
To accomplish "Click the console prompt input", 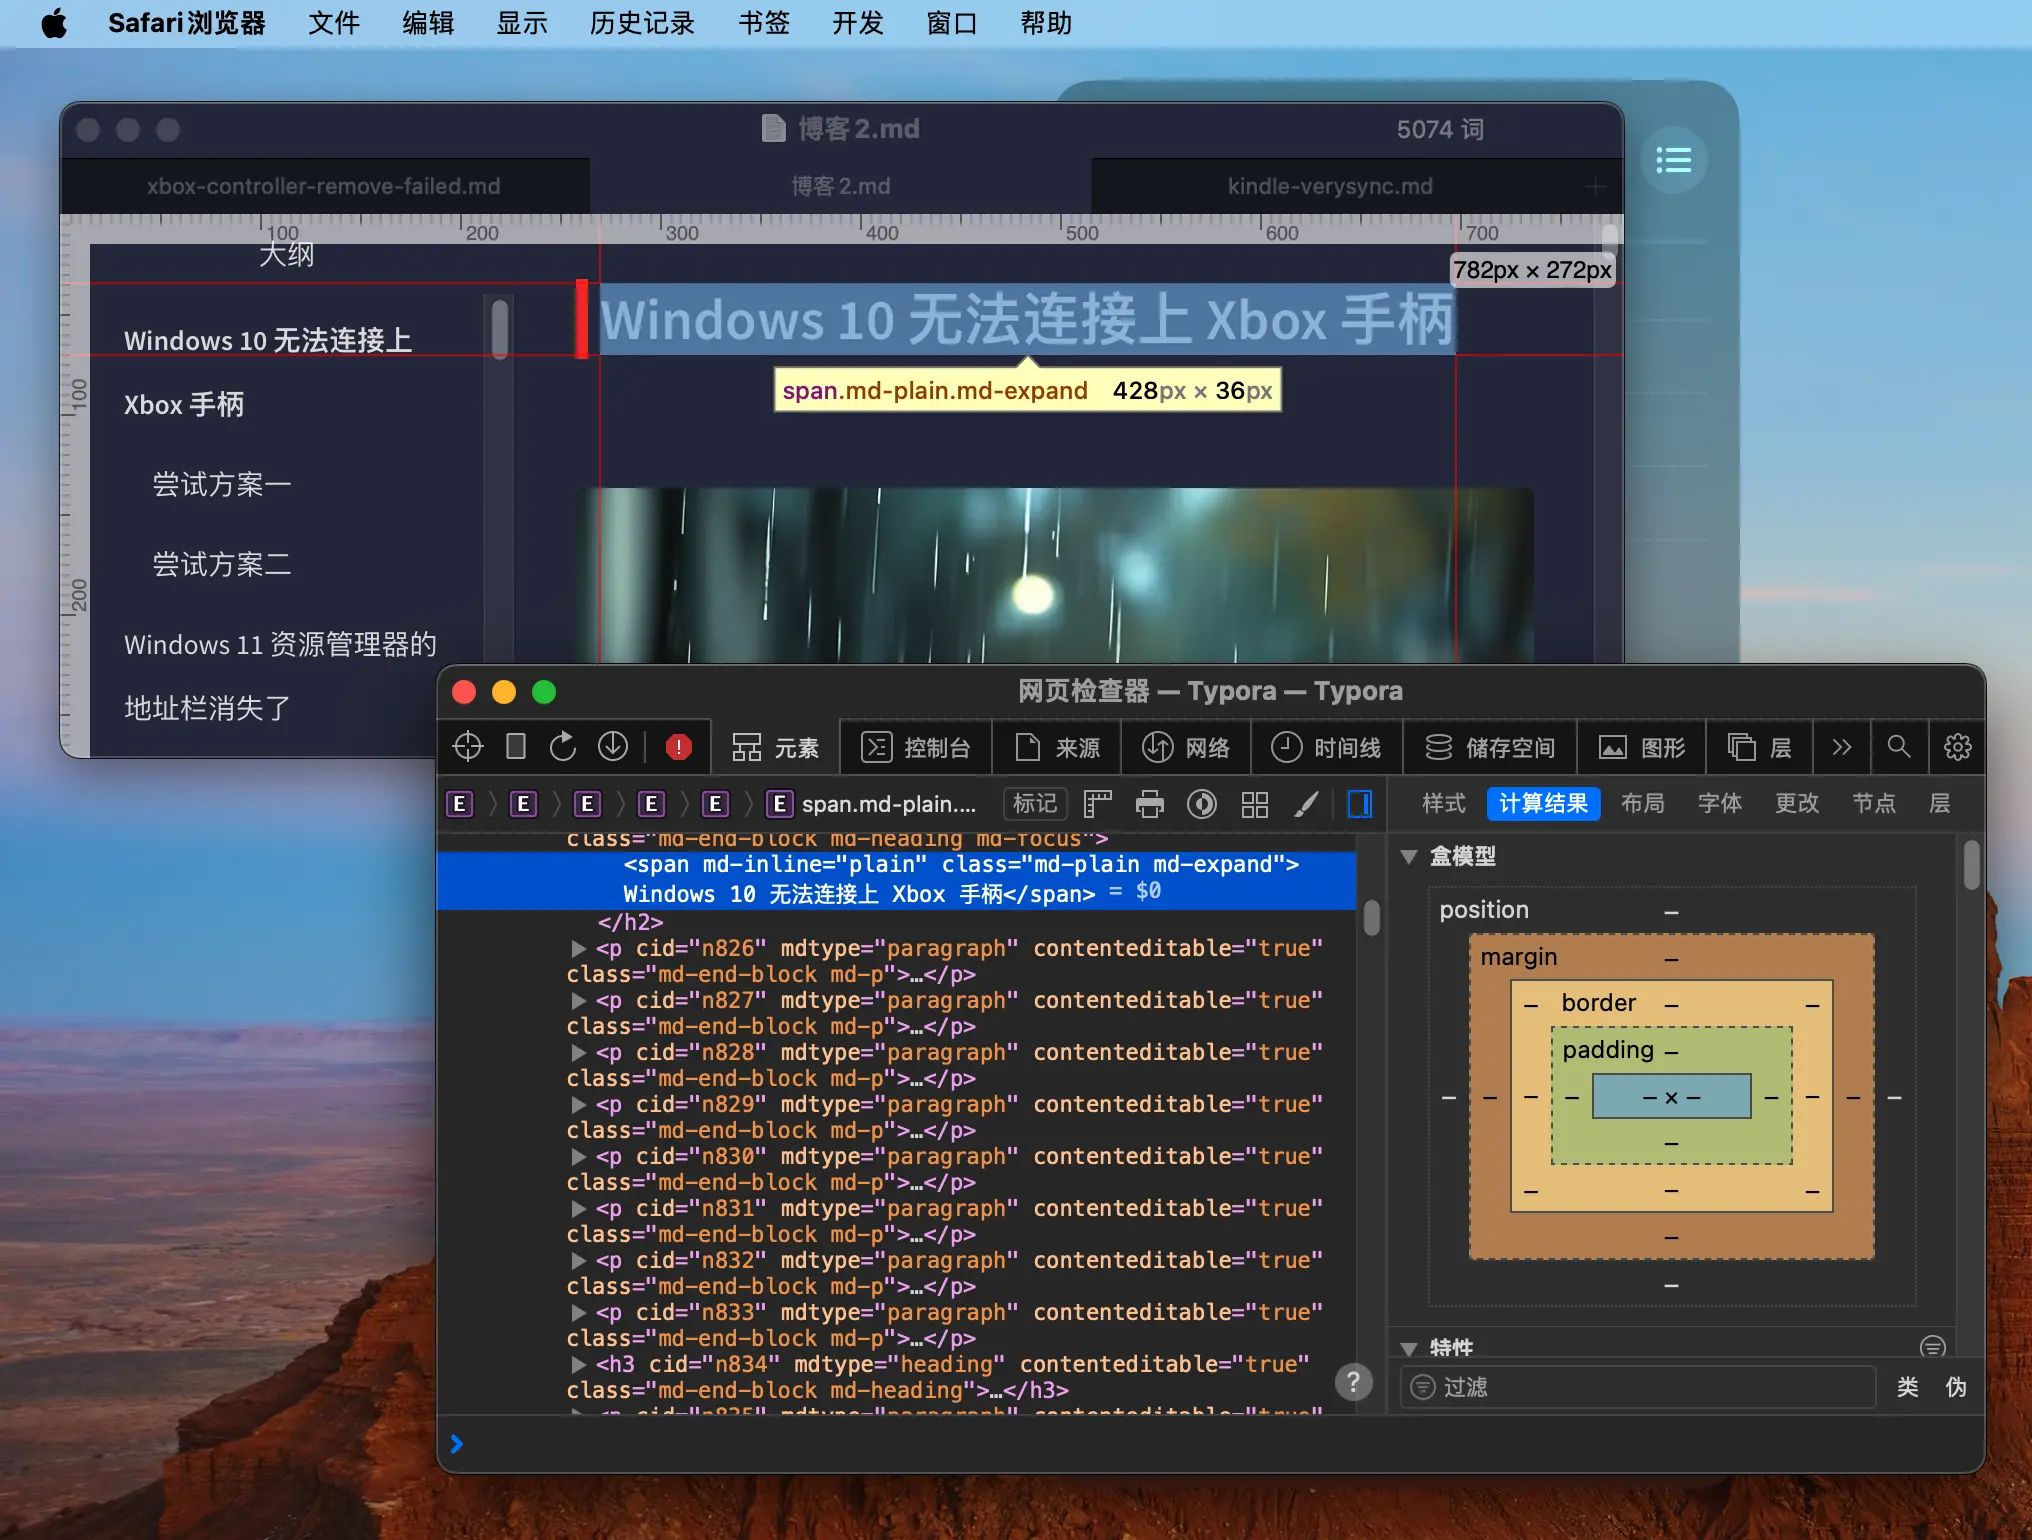I will click(x=1210, y=1443).
